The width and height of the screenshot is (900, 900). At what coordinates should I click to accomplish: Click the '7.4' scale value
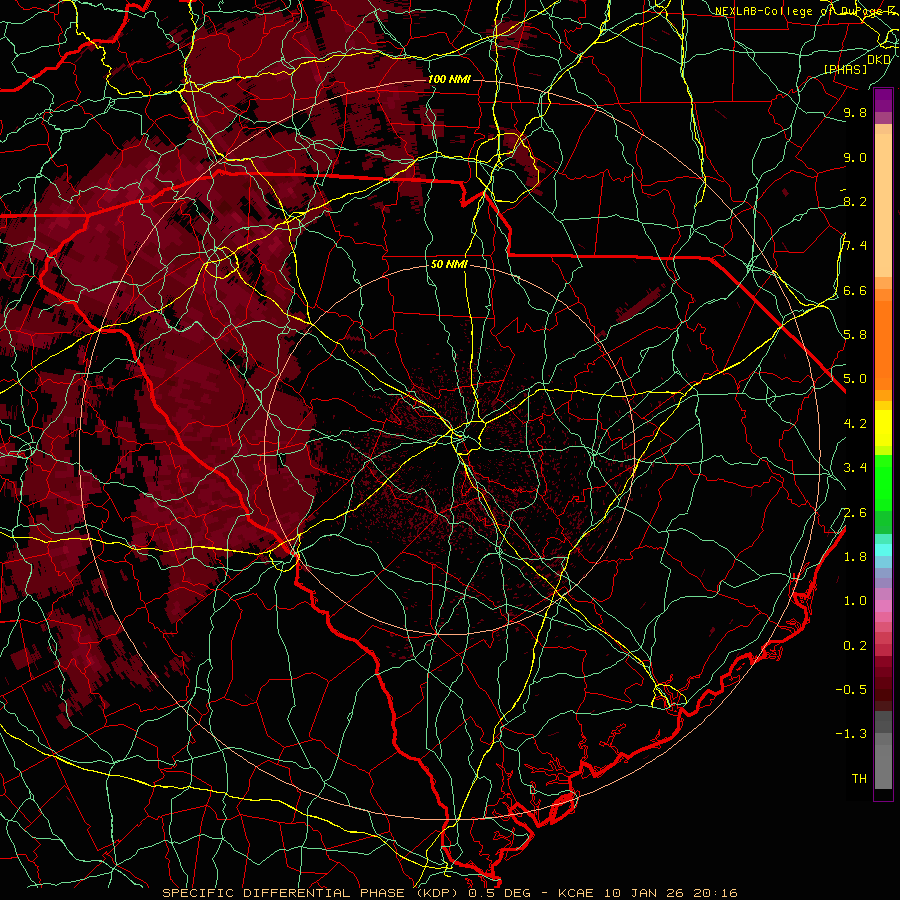[x=855, y=246]
